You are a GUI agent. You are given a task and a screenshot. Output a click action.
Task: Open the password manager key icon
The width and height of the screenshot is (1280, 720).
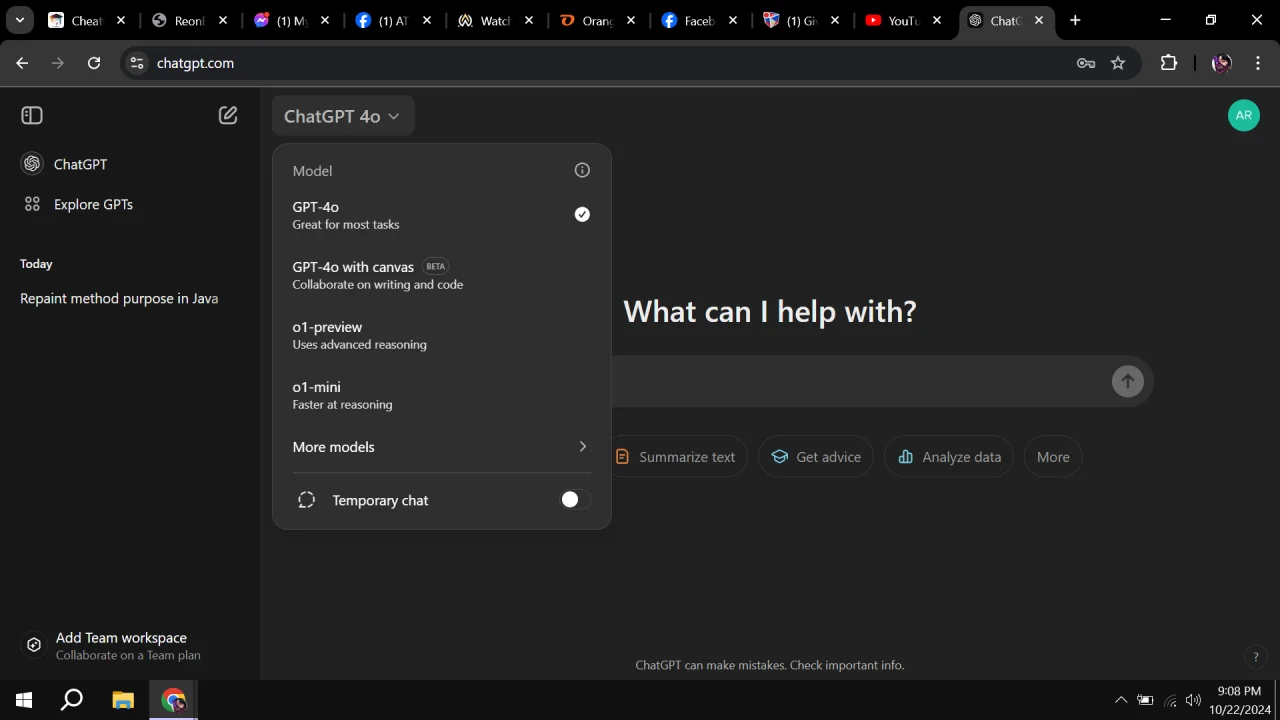tap(1086, 63)
